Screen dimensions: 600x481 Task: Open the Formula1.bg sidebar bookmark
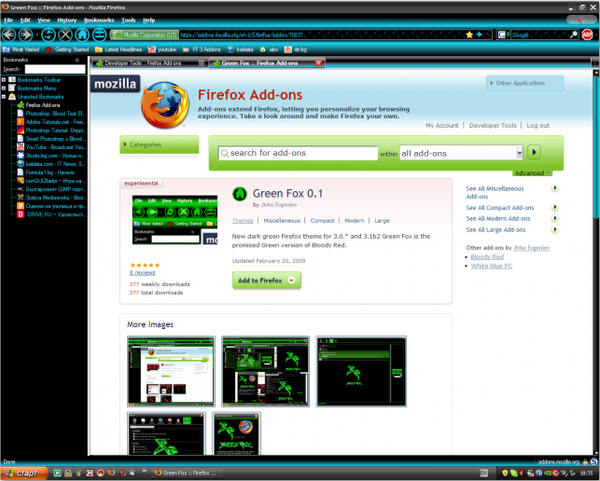pos(46,172)
